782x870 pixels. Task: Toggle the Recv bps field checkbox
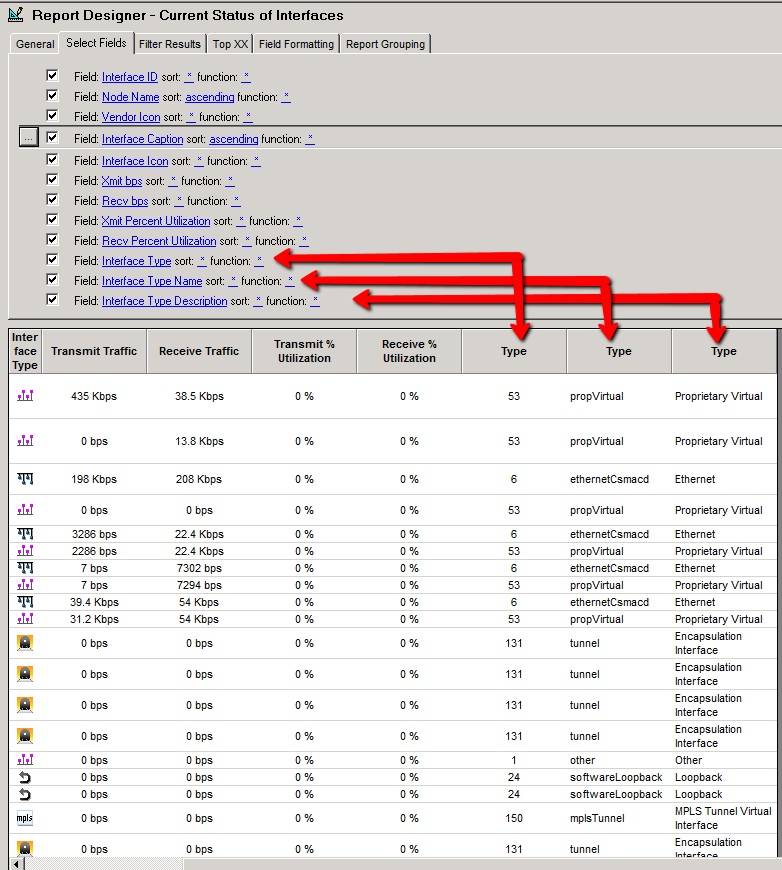tap(52, 199)
